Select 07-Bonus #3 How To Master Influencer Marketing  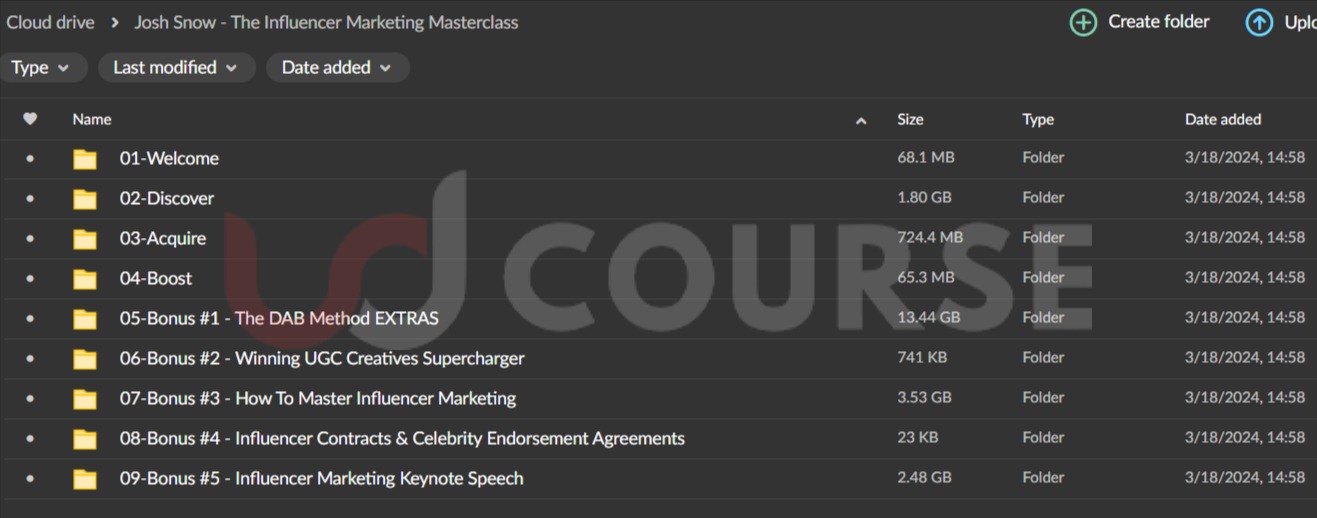(x=318, y=398)
